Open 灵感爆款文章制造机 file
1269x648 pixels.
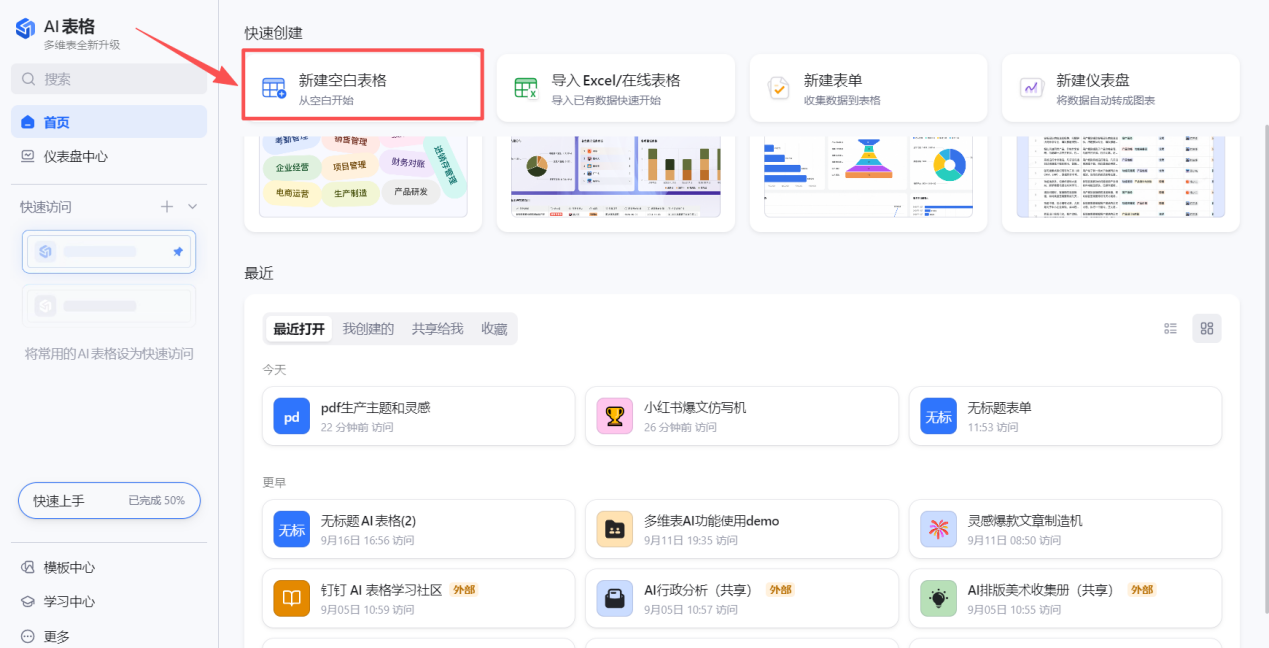click(x=1065, y=529)
